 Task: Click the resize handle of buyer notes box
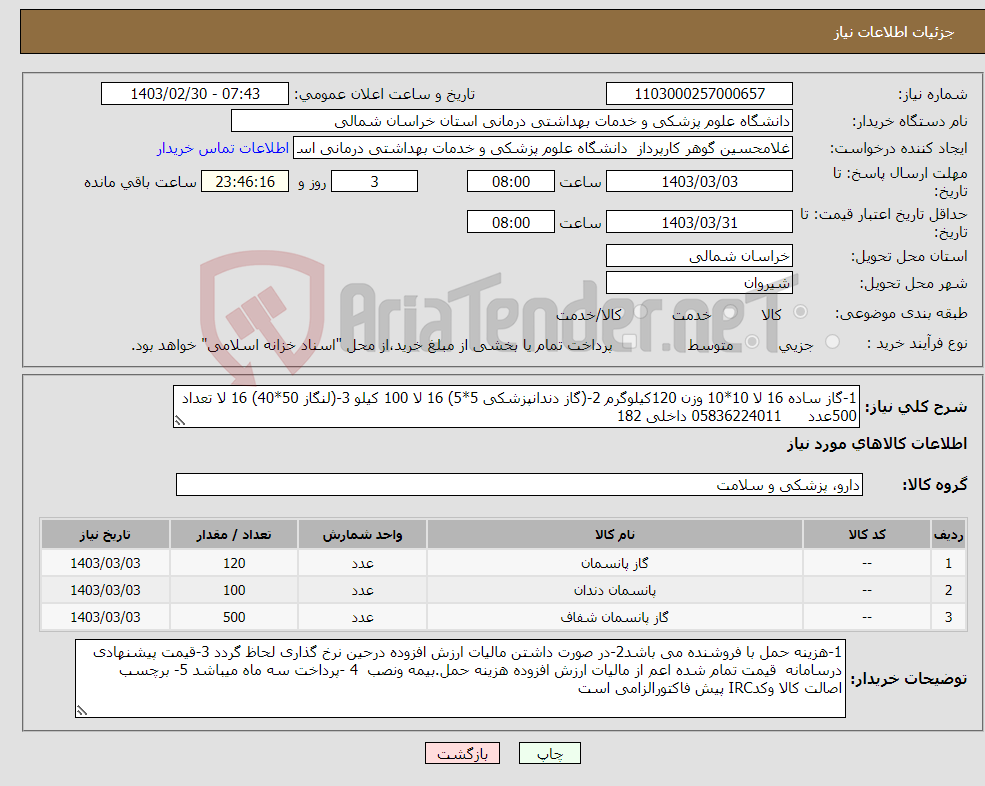click(x=82, y=711)
